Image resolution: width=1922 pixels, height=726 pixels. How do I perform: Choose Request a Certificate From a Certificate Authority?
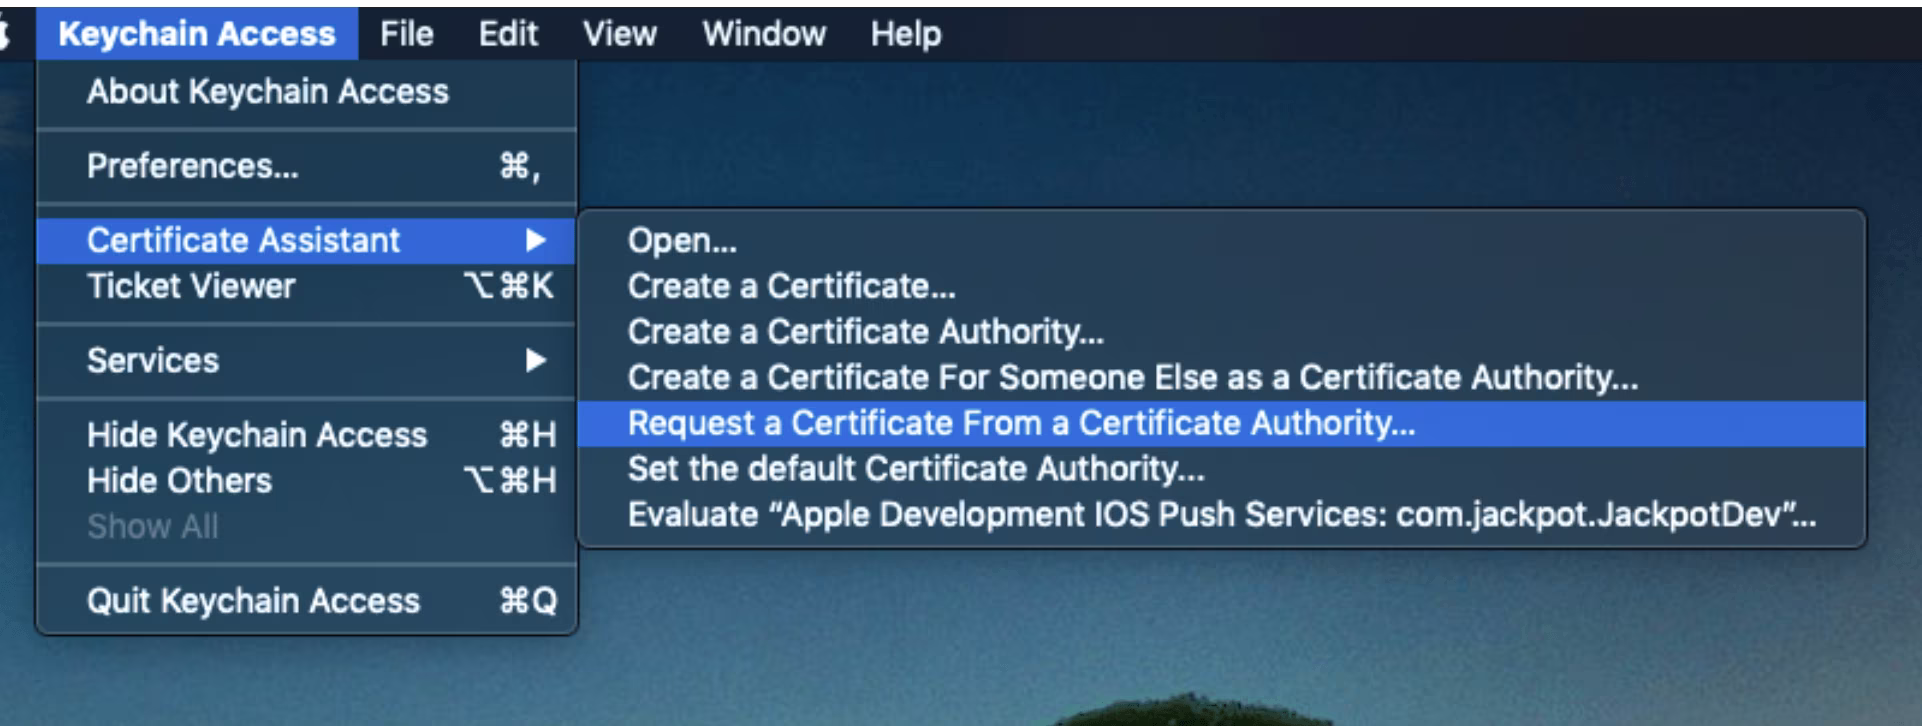(1021, 424)
